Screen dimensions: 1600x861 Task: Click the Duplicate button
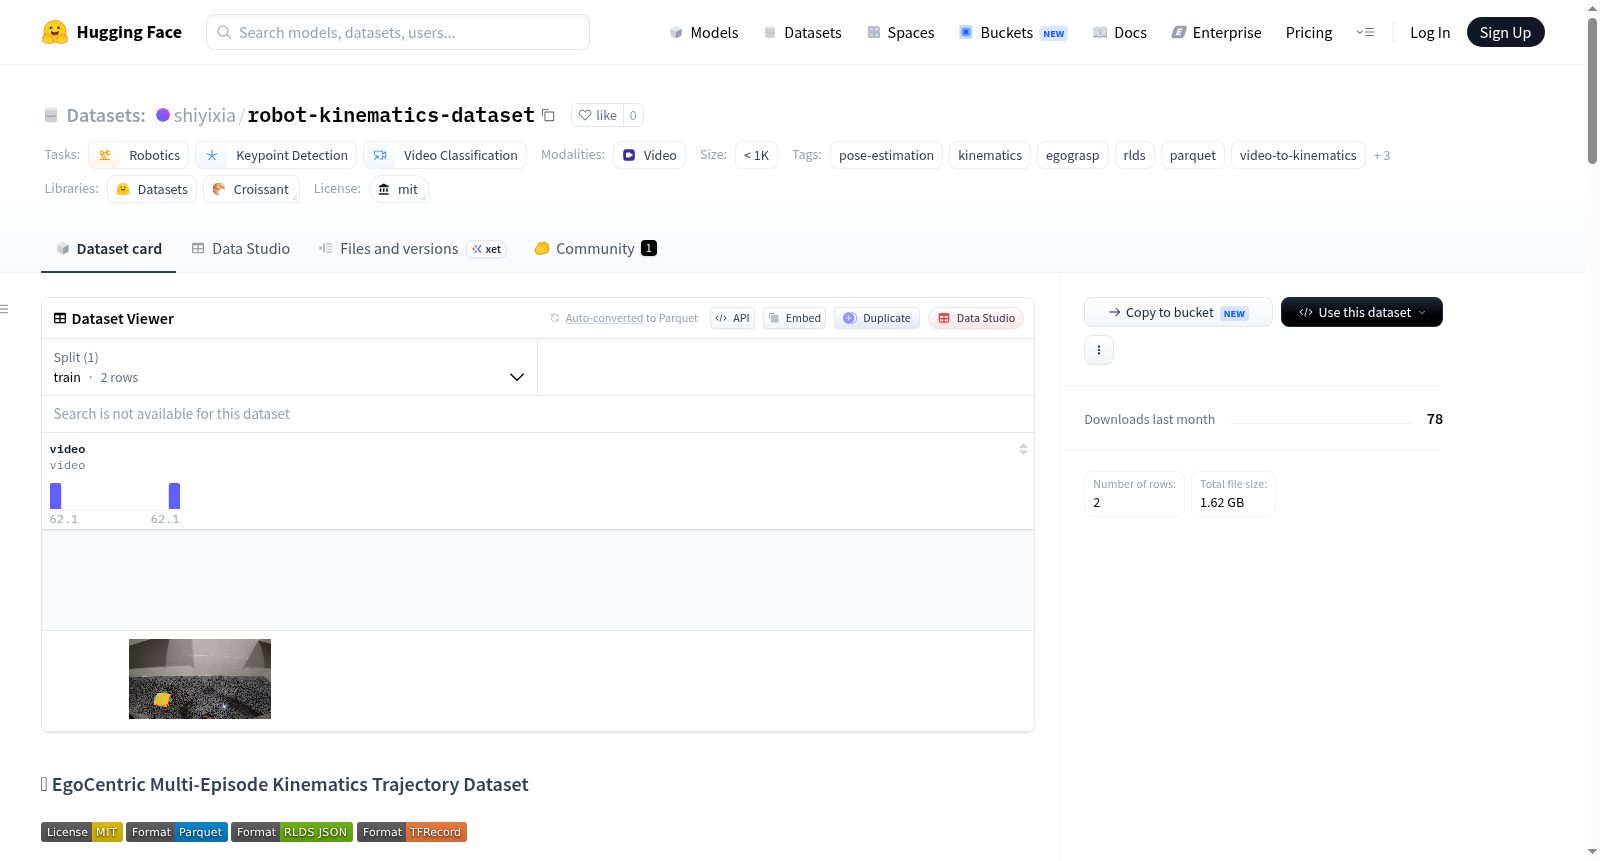tap(877, 318)
